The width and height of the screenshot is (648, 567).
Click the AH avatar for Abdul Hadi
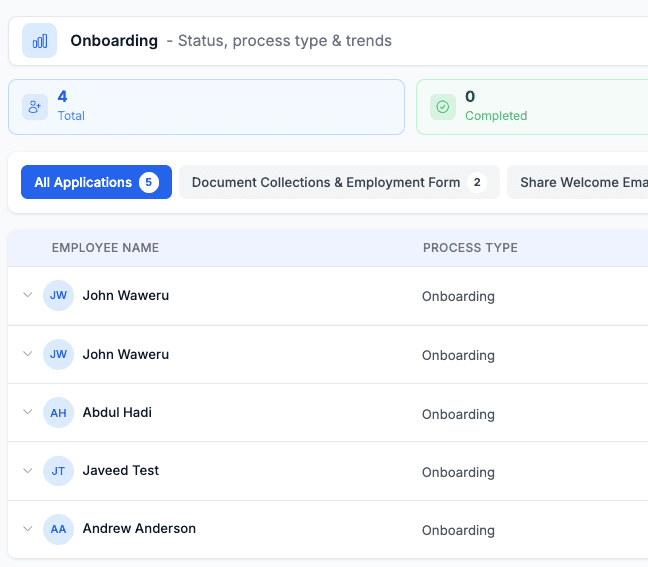(58, 412)
